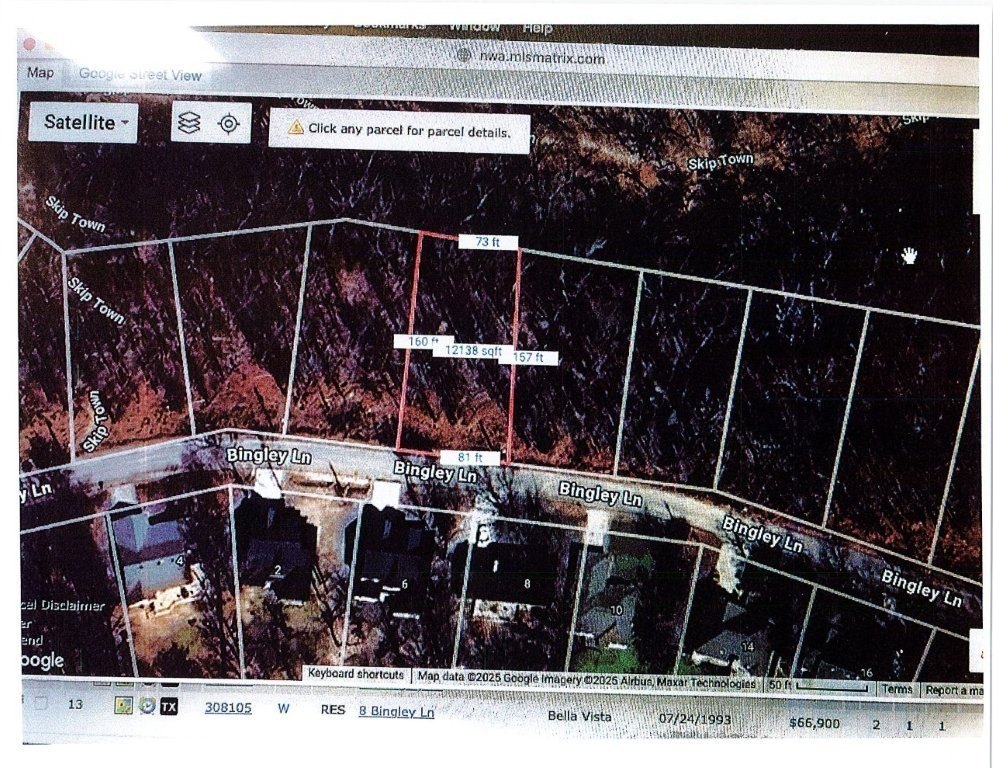Click the Google logo on the map
The width and height of the screenshot is (993, 768).
tap(40, 660)
